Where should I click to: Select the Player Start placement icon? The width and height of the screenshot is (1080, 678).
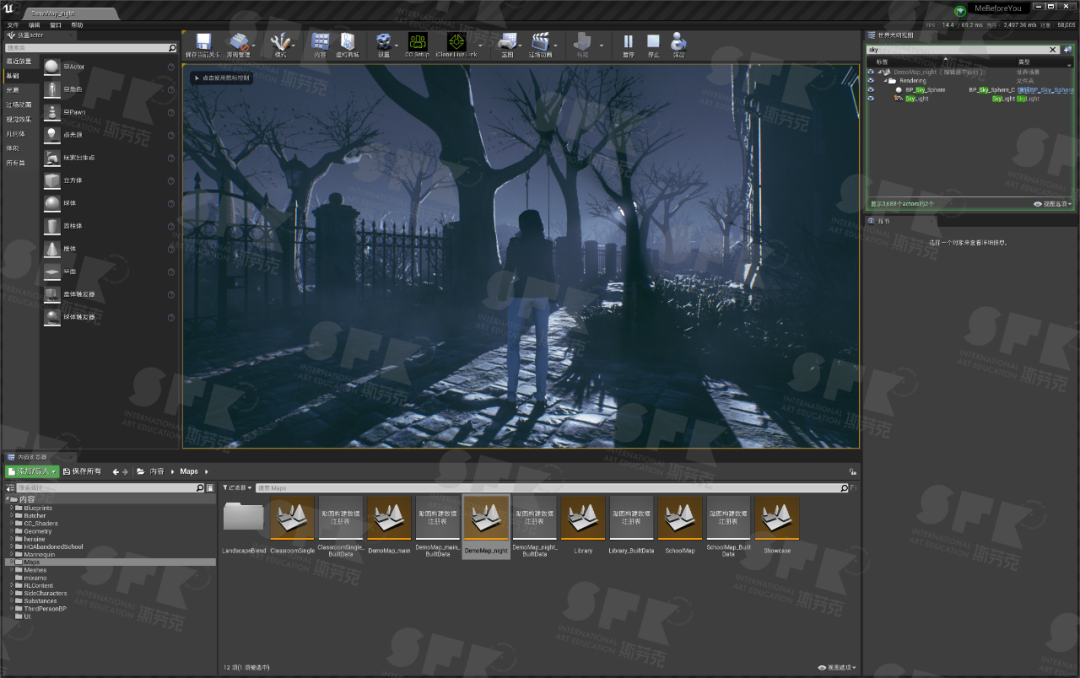(52, 157)
